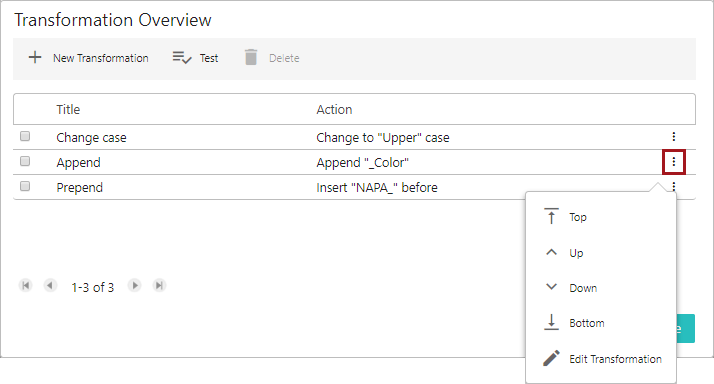Viewport: 714px width, 384px height.
Task: Go to last page of results
Action: [159, 286]
